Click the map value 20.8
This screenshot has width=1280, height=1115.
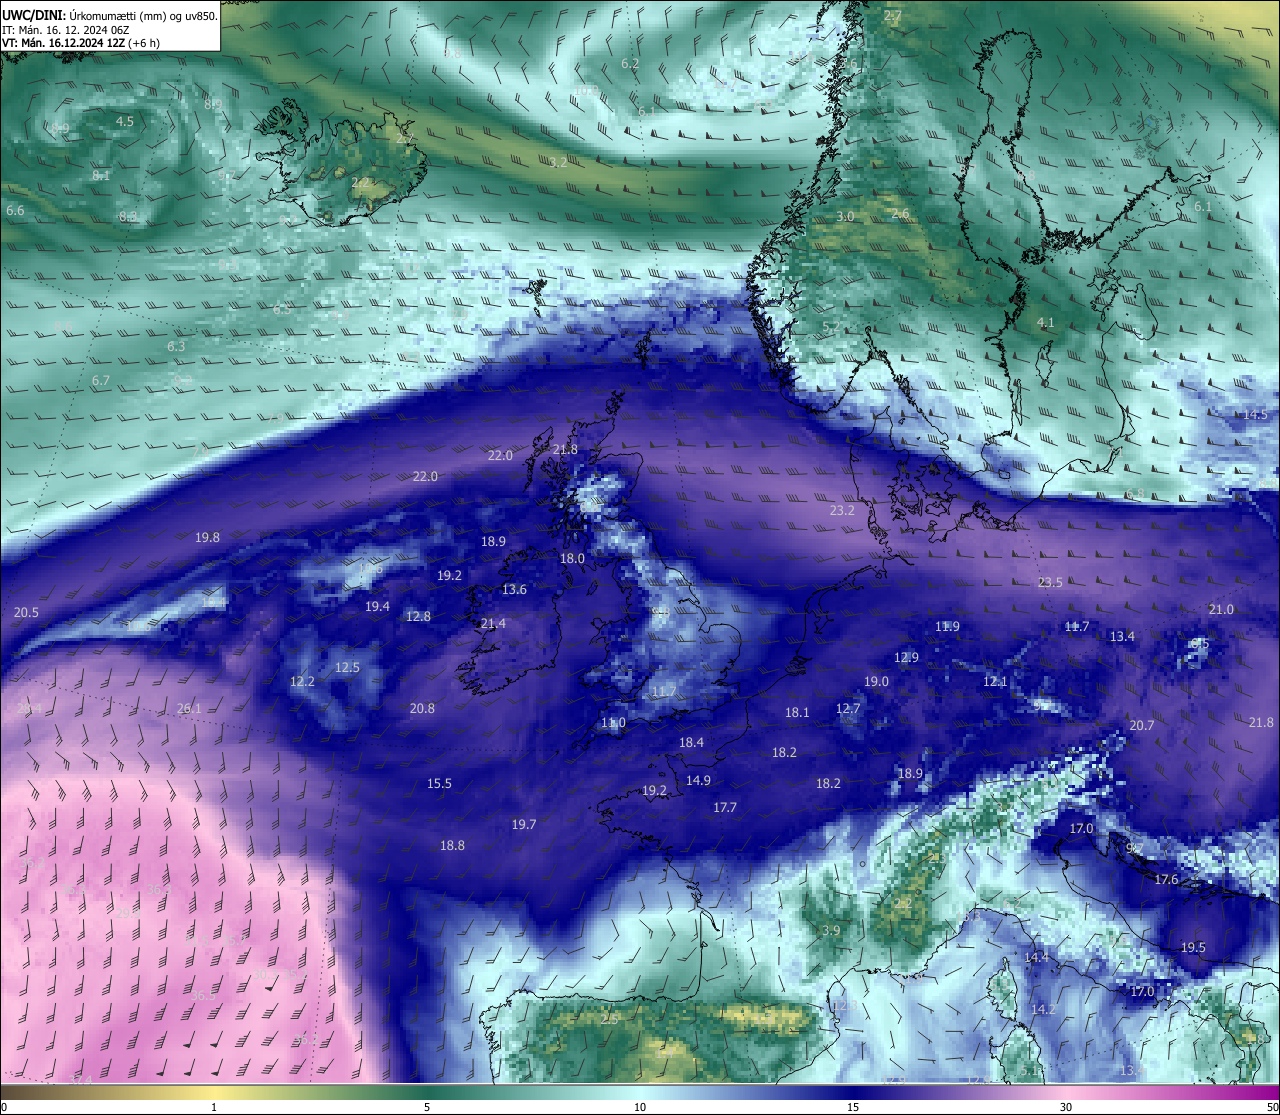coord(422,708)
